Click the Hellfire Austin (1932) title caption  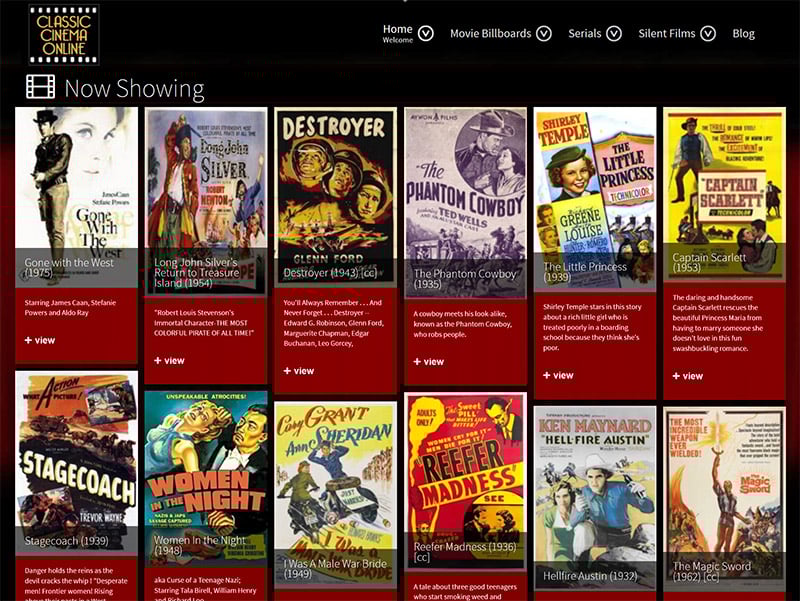[590, 576]
